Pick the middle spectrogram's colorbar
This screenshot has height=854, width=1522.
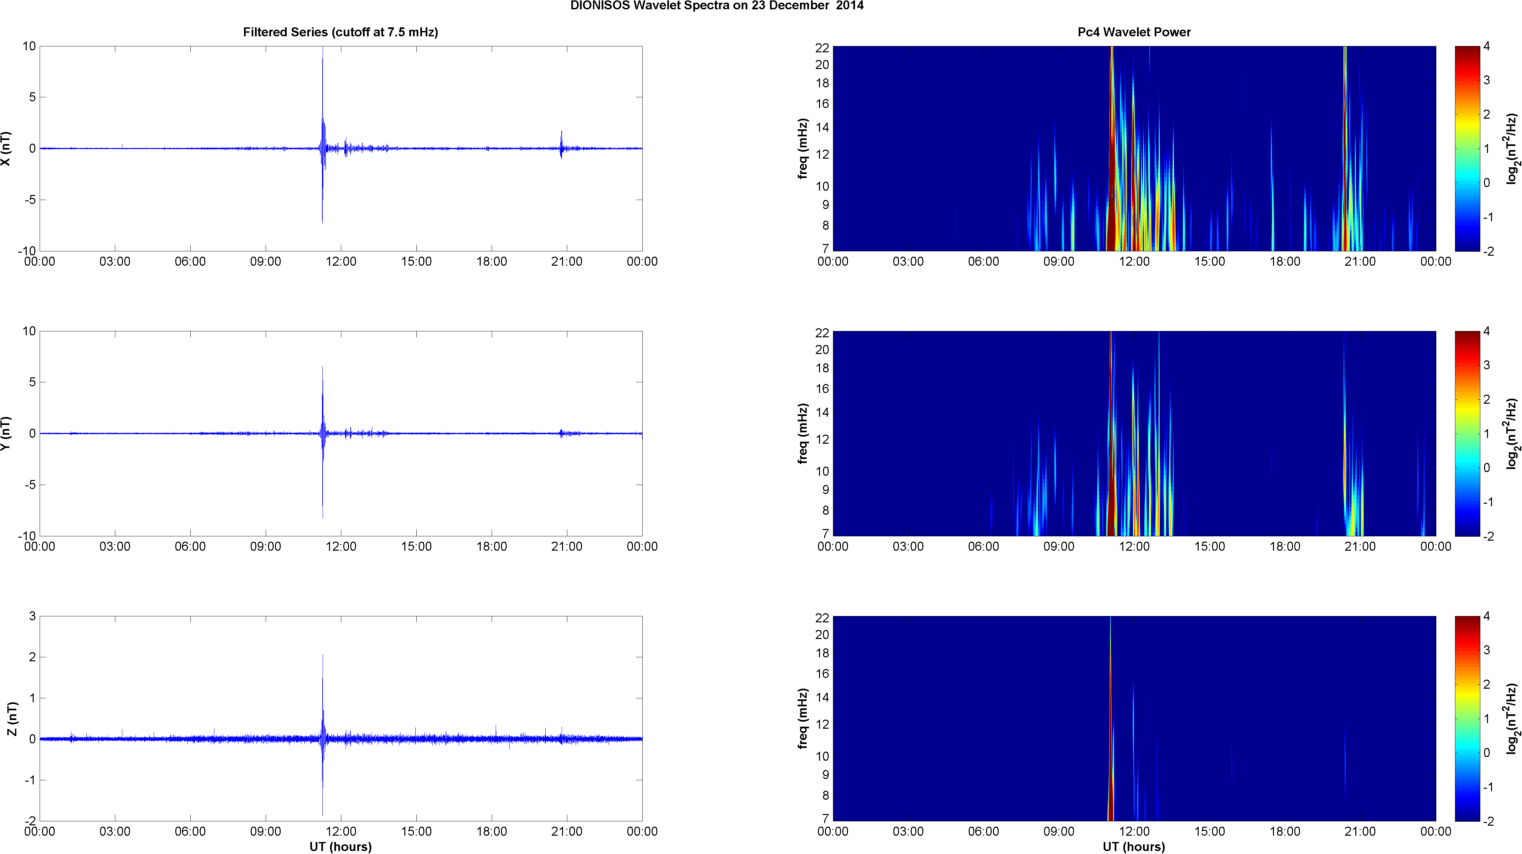click(x=1467, y=433)
